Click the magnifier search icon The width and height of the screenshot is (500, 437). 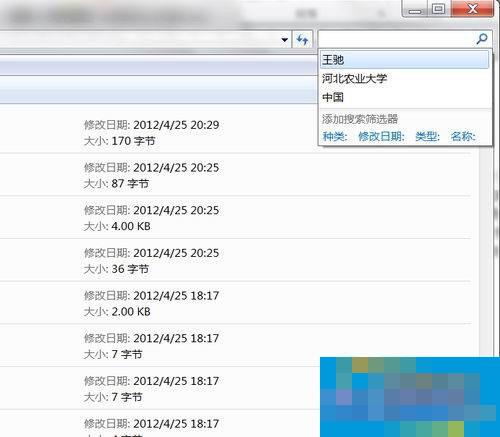point(482,39)
